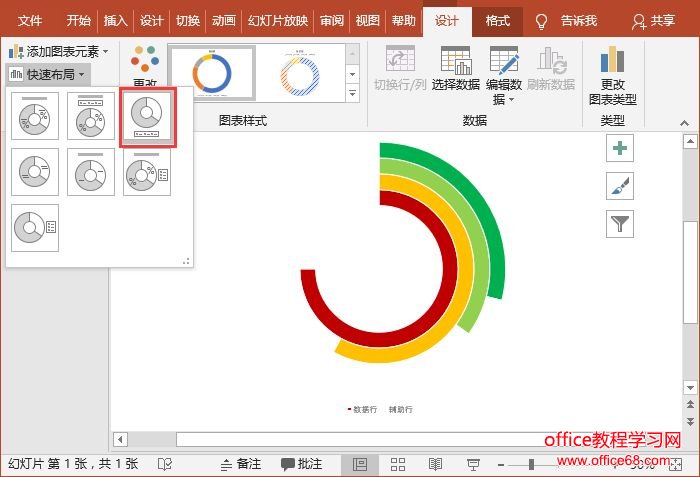Select the solid blue doughnut chart style
The width and height of the screenshot is (700, 477).
[x=212, y=73]
